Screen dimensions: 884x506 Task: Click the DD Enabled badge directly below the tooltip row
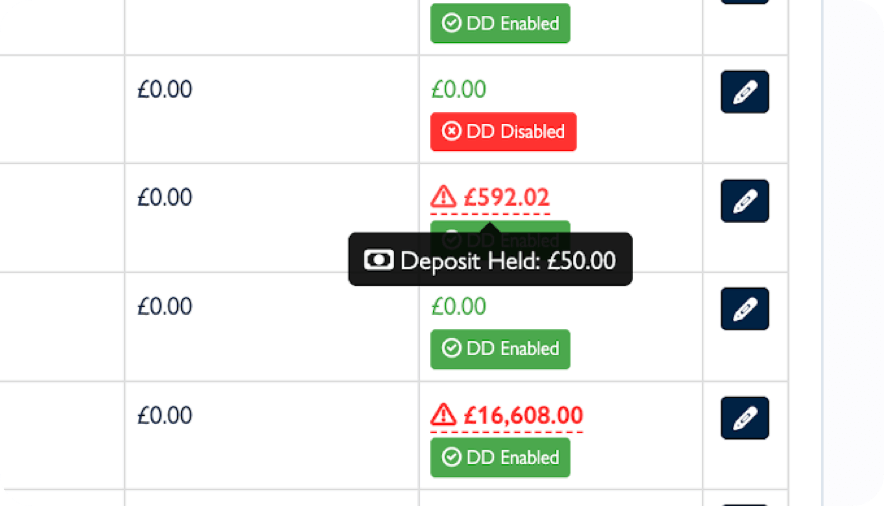[500, 348]
